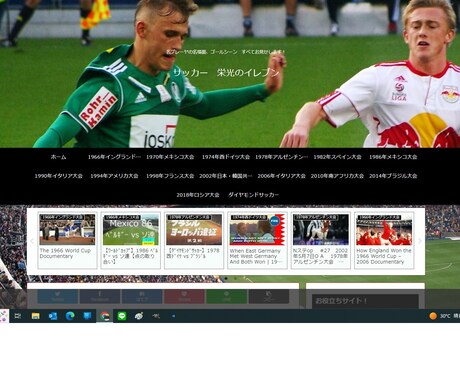Open Outlook from the taskbar
The height and width of the screenshot is (380, 460).
(53, 316)
